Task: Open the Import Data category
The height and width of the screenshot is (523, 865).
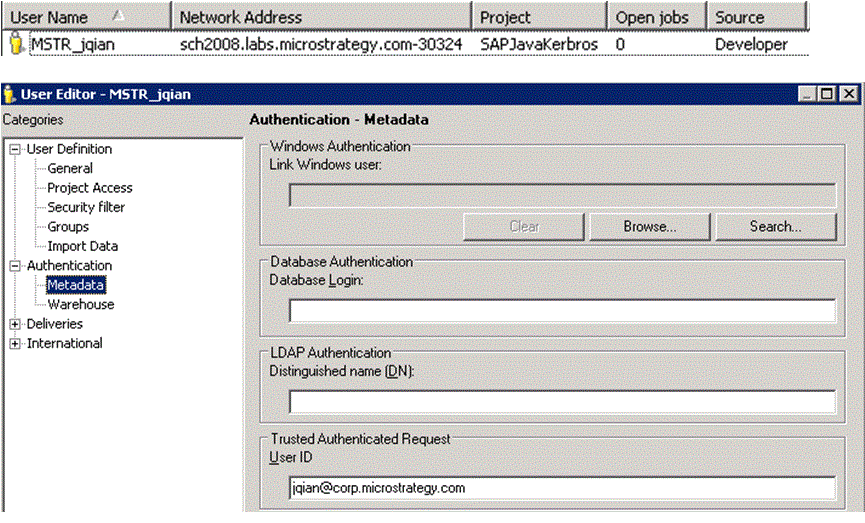Action: [x=83, y=246]
